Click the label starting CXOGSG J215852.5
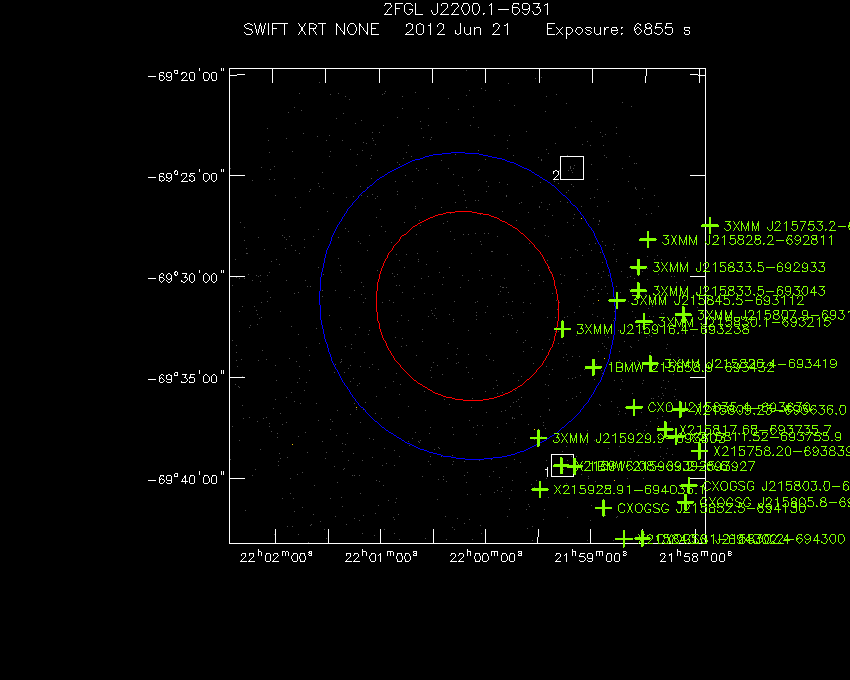850x680 pixels. coord(712,509)
